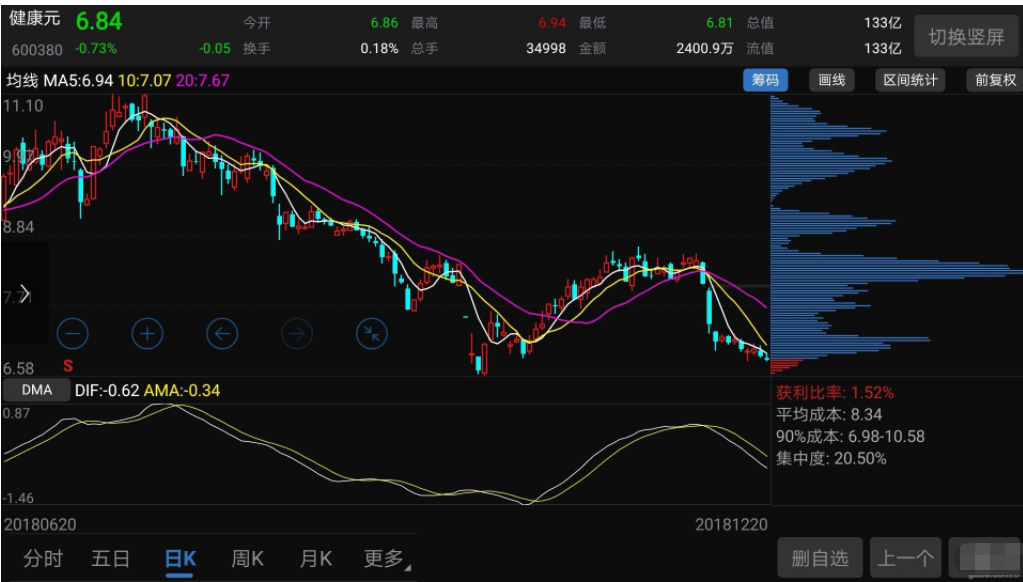The image size is (1023, 582).
Task: Switch to the 五日 tab
Action: click(110, 559)
